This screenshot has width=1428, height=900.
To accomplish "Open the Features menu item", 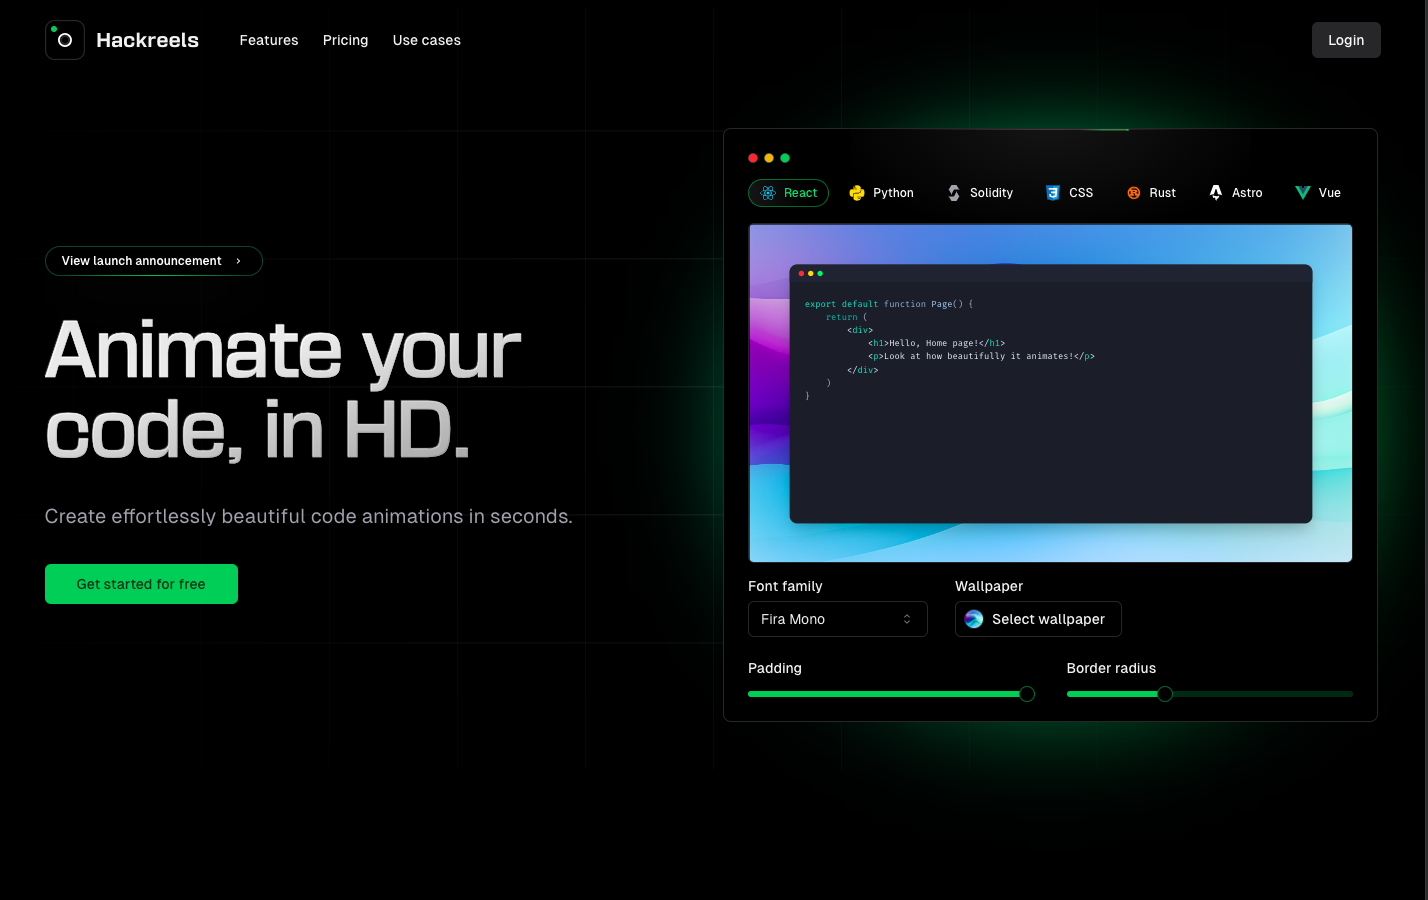I will point(269,40).
